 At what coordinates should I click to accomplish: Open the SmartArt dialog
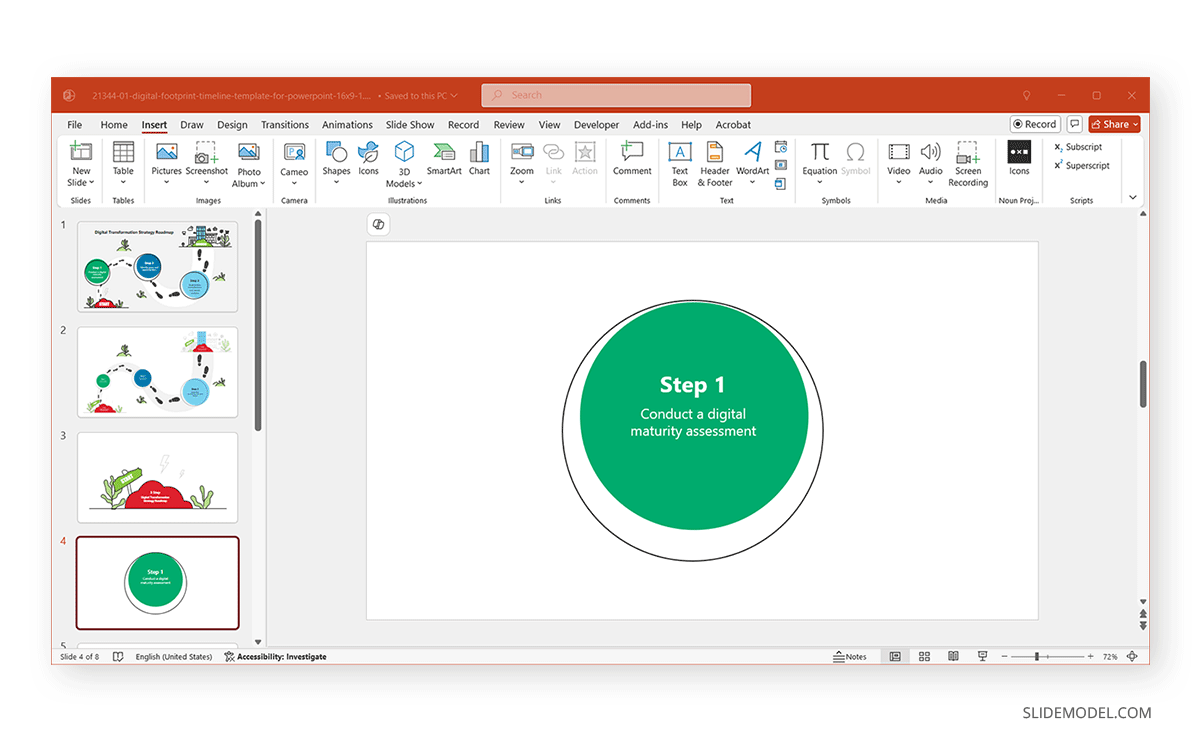coord(444,158)
